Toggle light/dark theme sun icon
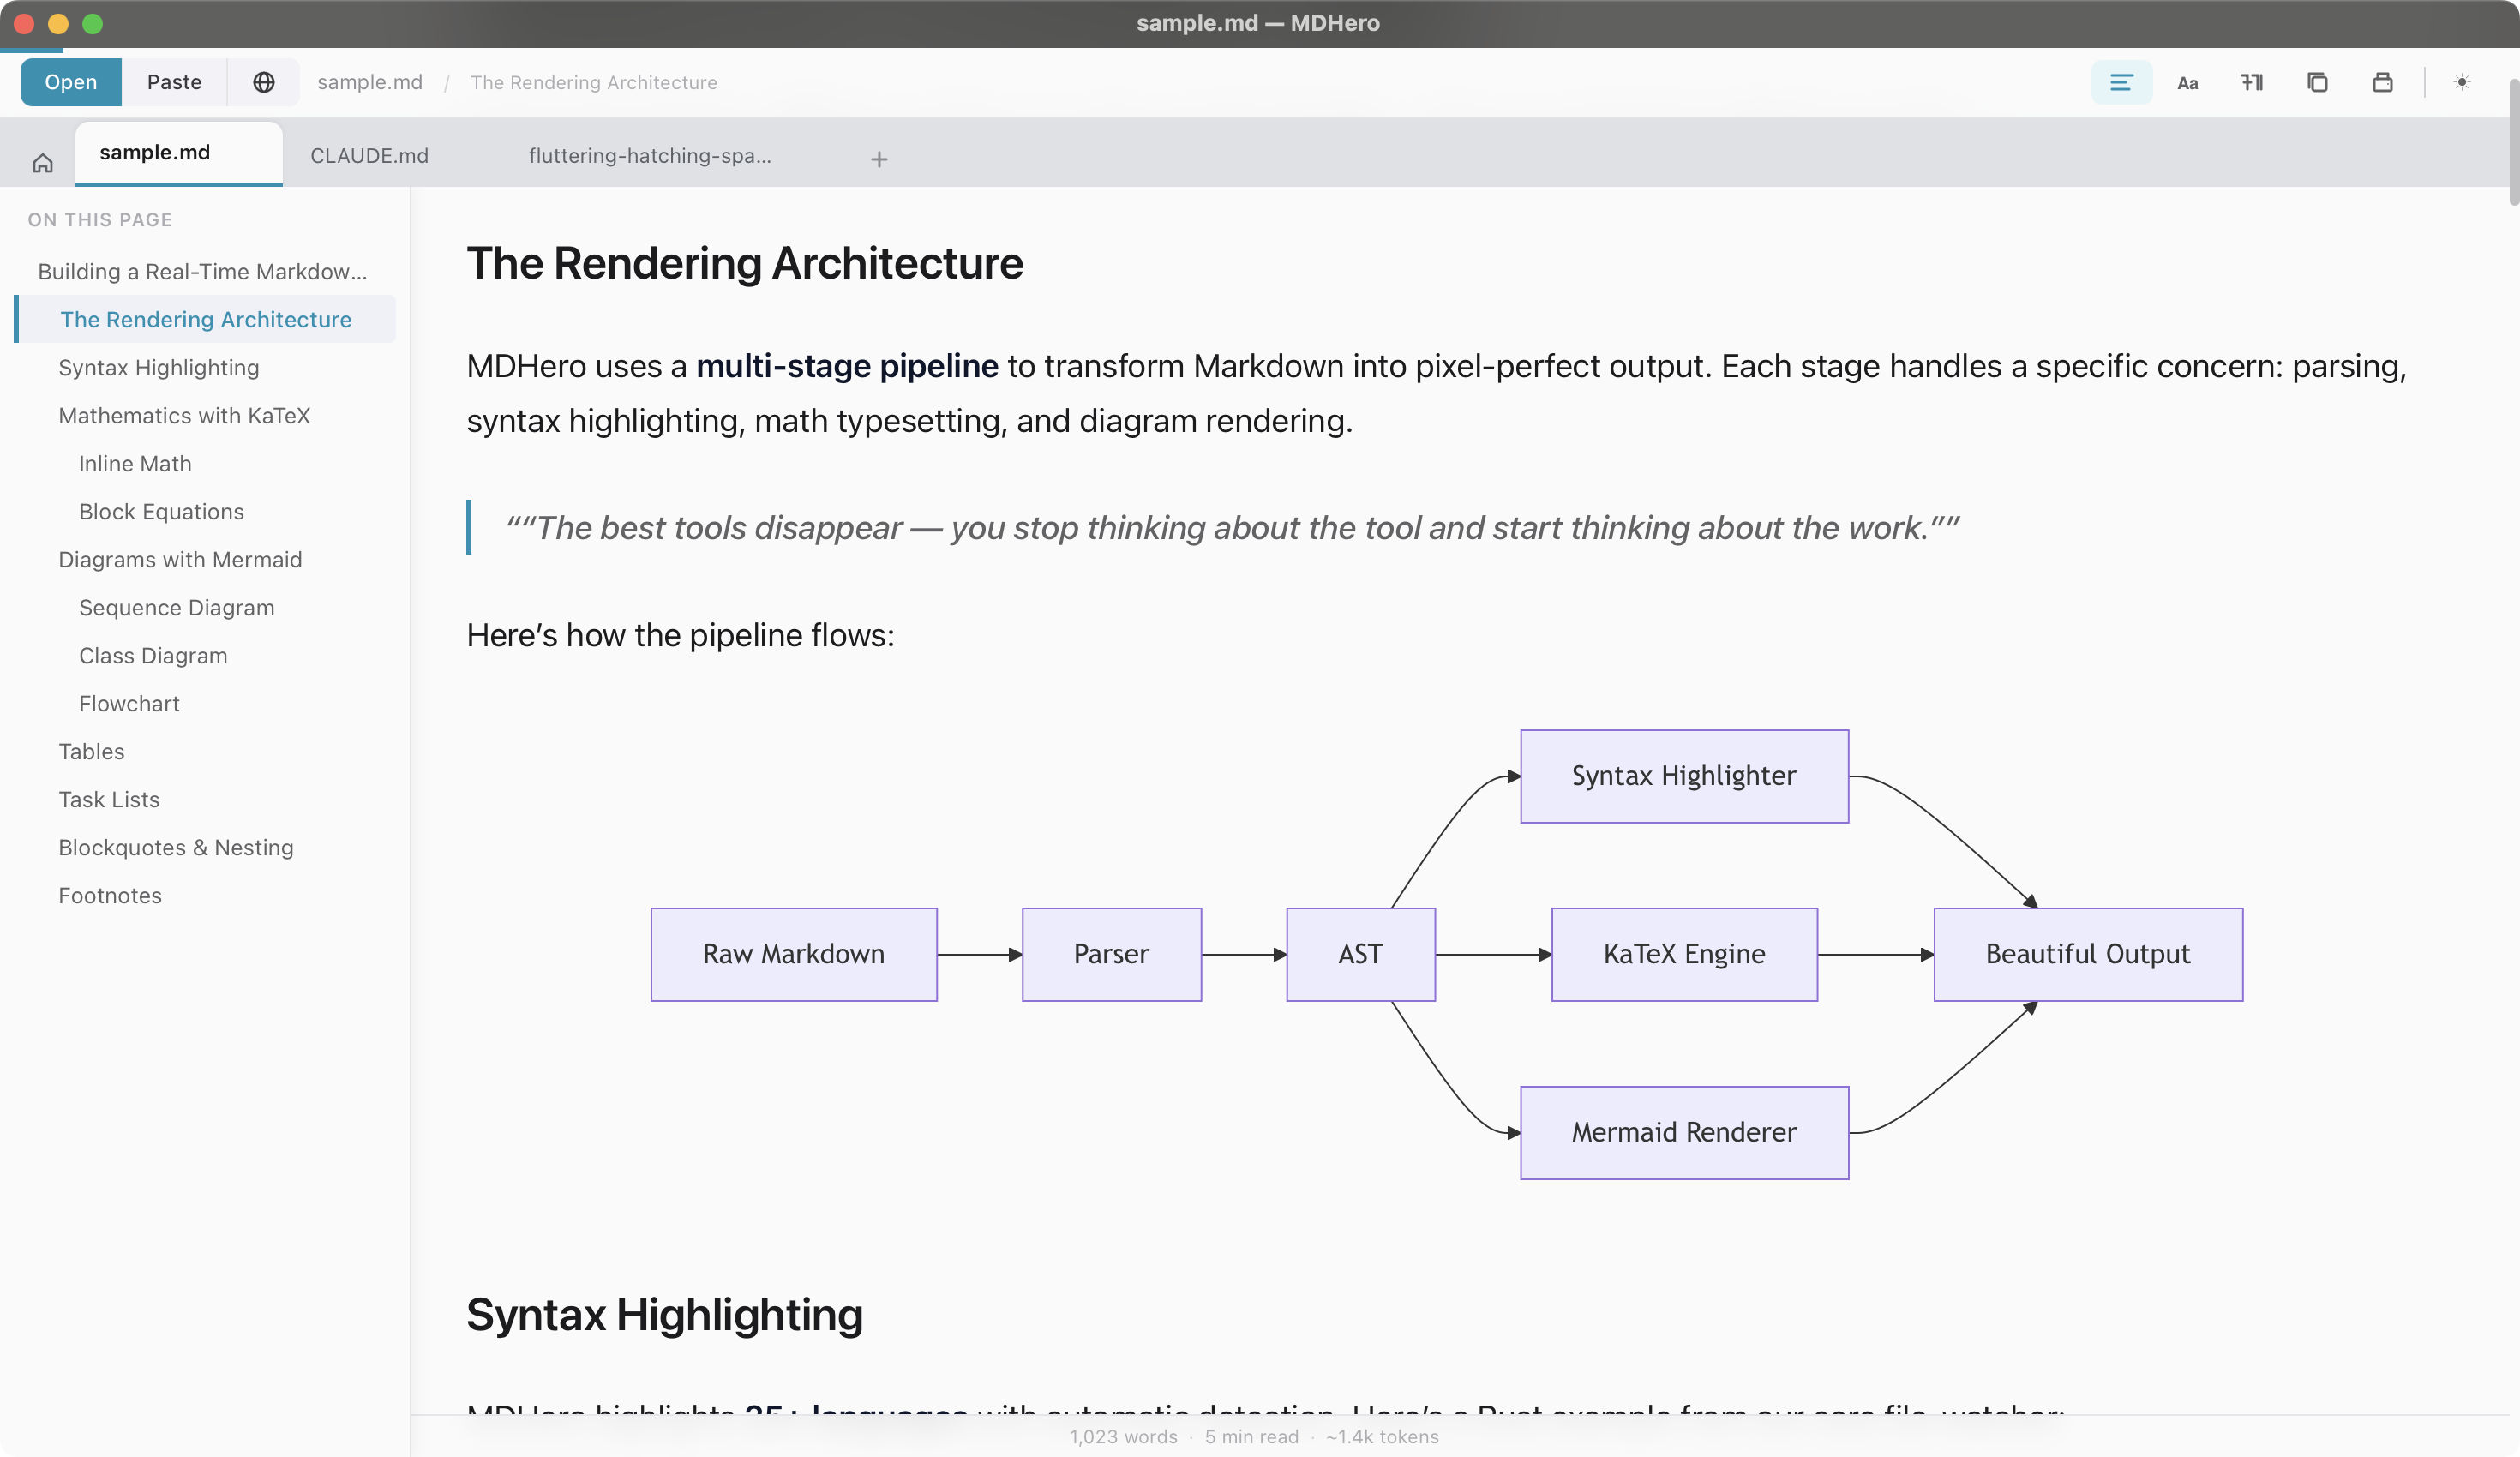Viewport: 2520px width, 1457px height. 2461,82
